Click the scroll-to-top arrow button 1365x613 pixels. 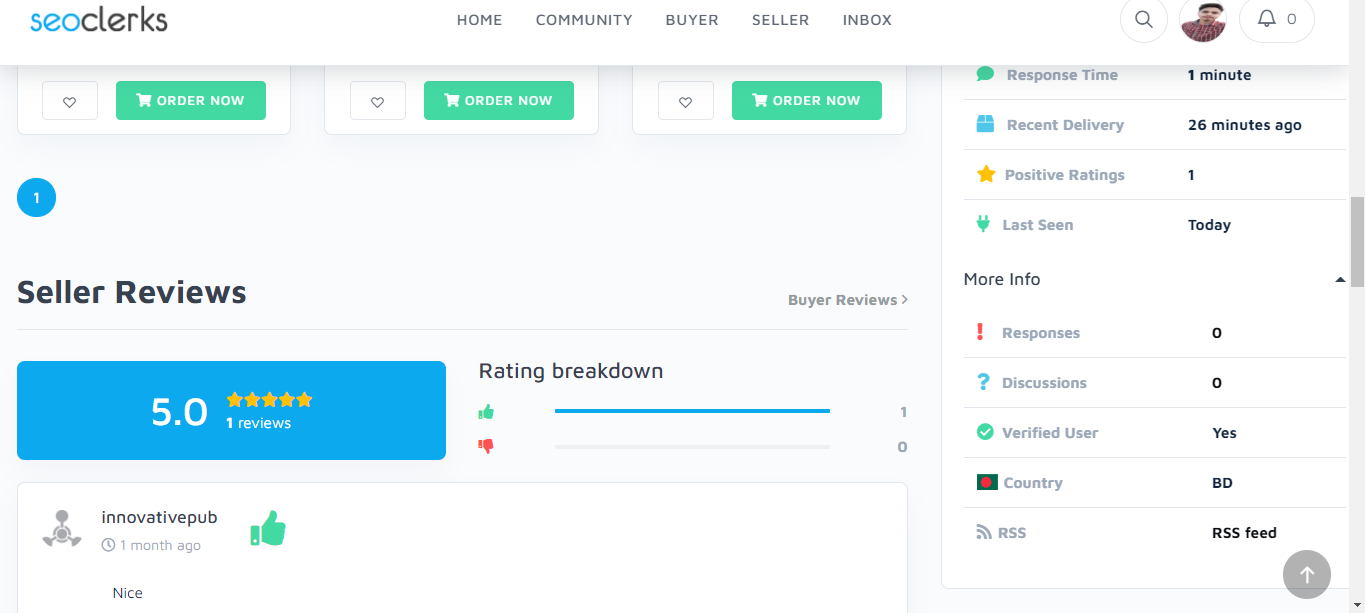1306,575
